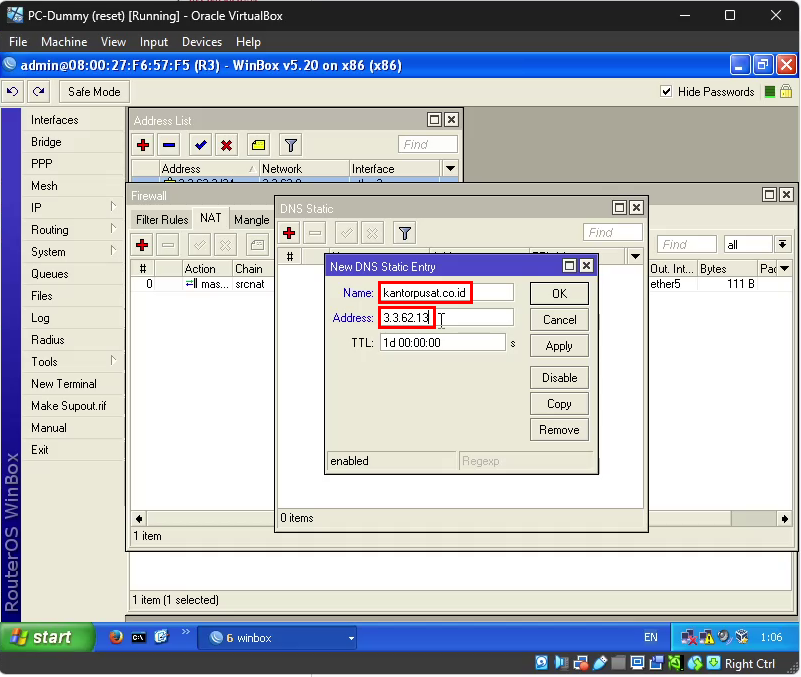Click Disable in DNS Static Entry dialog
Screen dimensions: 801x677
tap(559, 378)
